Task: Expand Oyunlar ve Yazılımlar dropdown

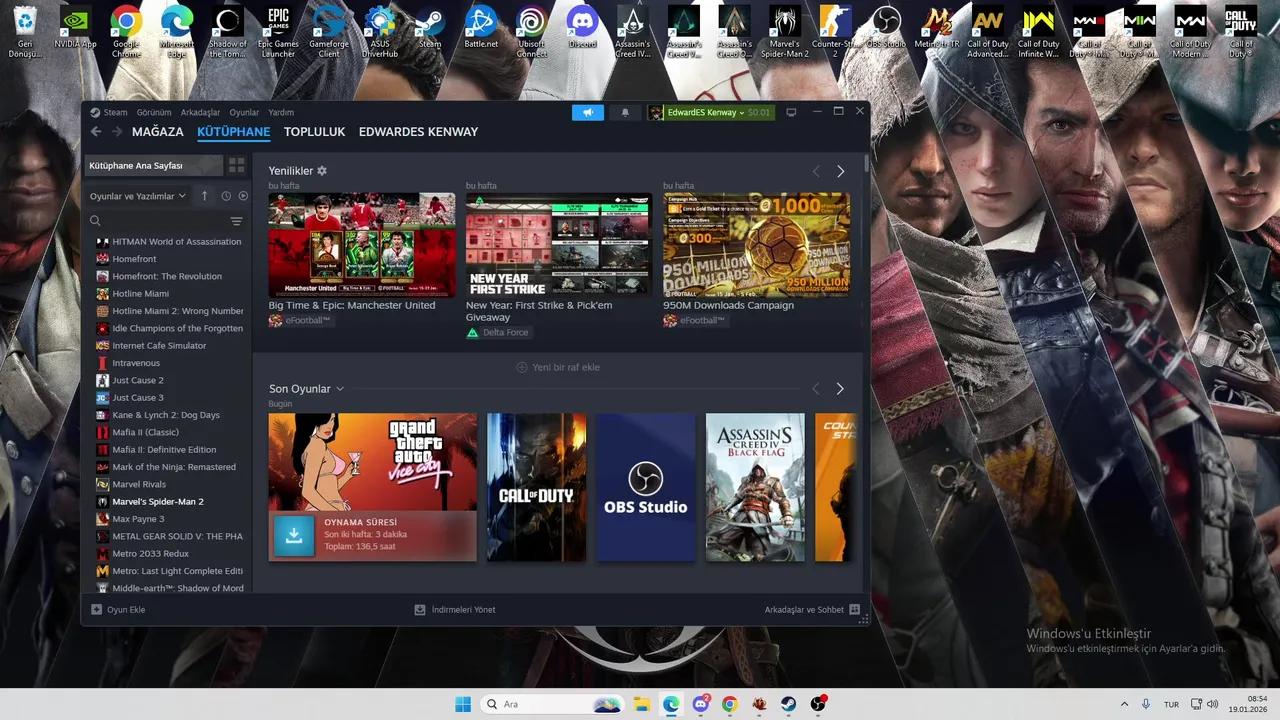Action: 137,196
